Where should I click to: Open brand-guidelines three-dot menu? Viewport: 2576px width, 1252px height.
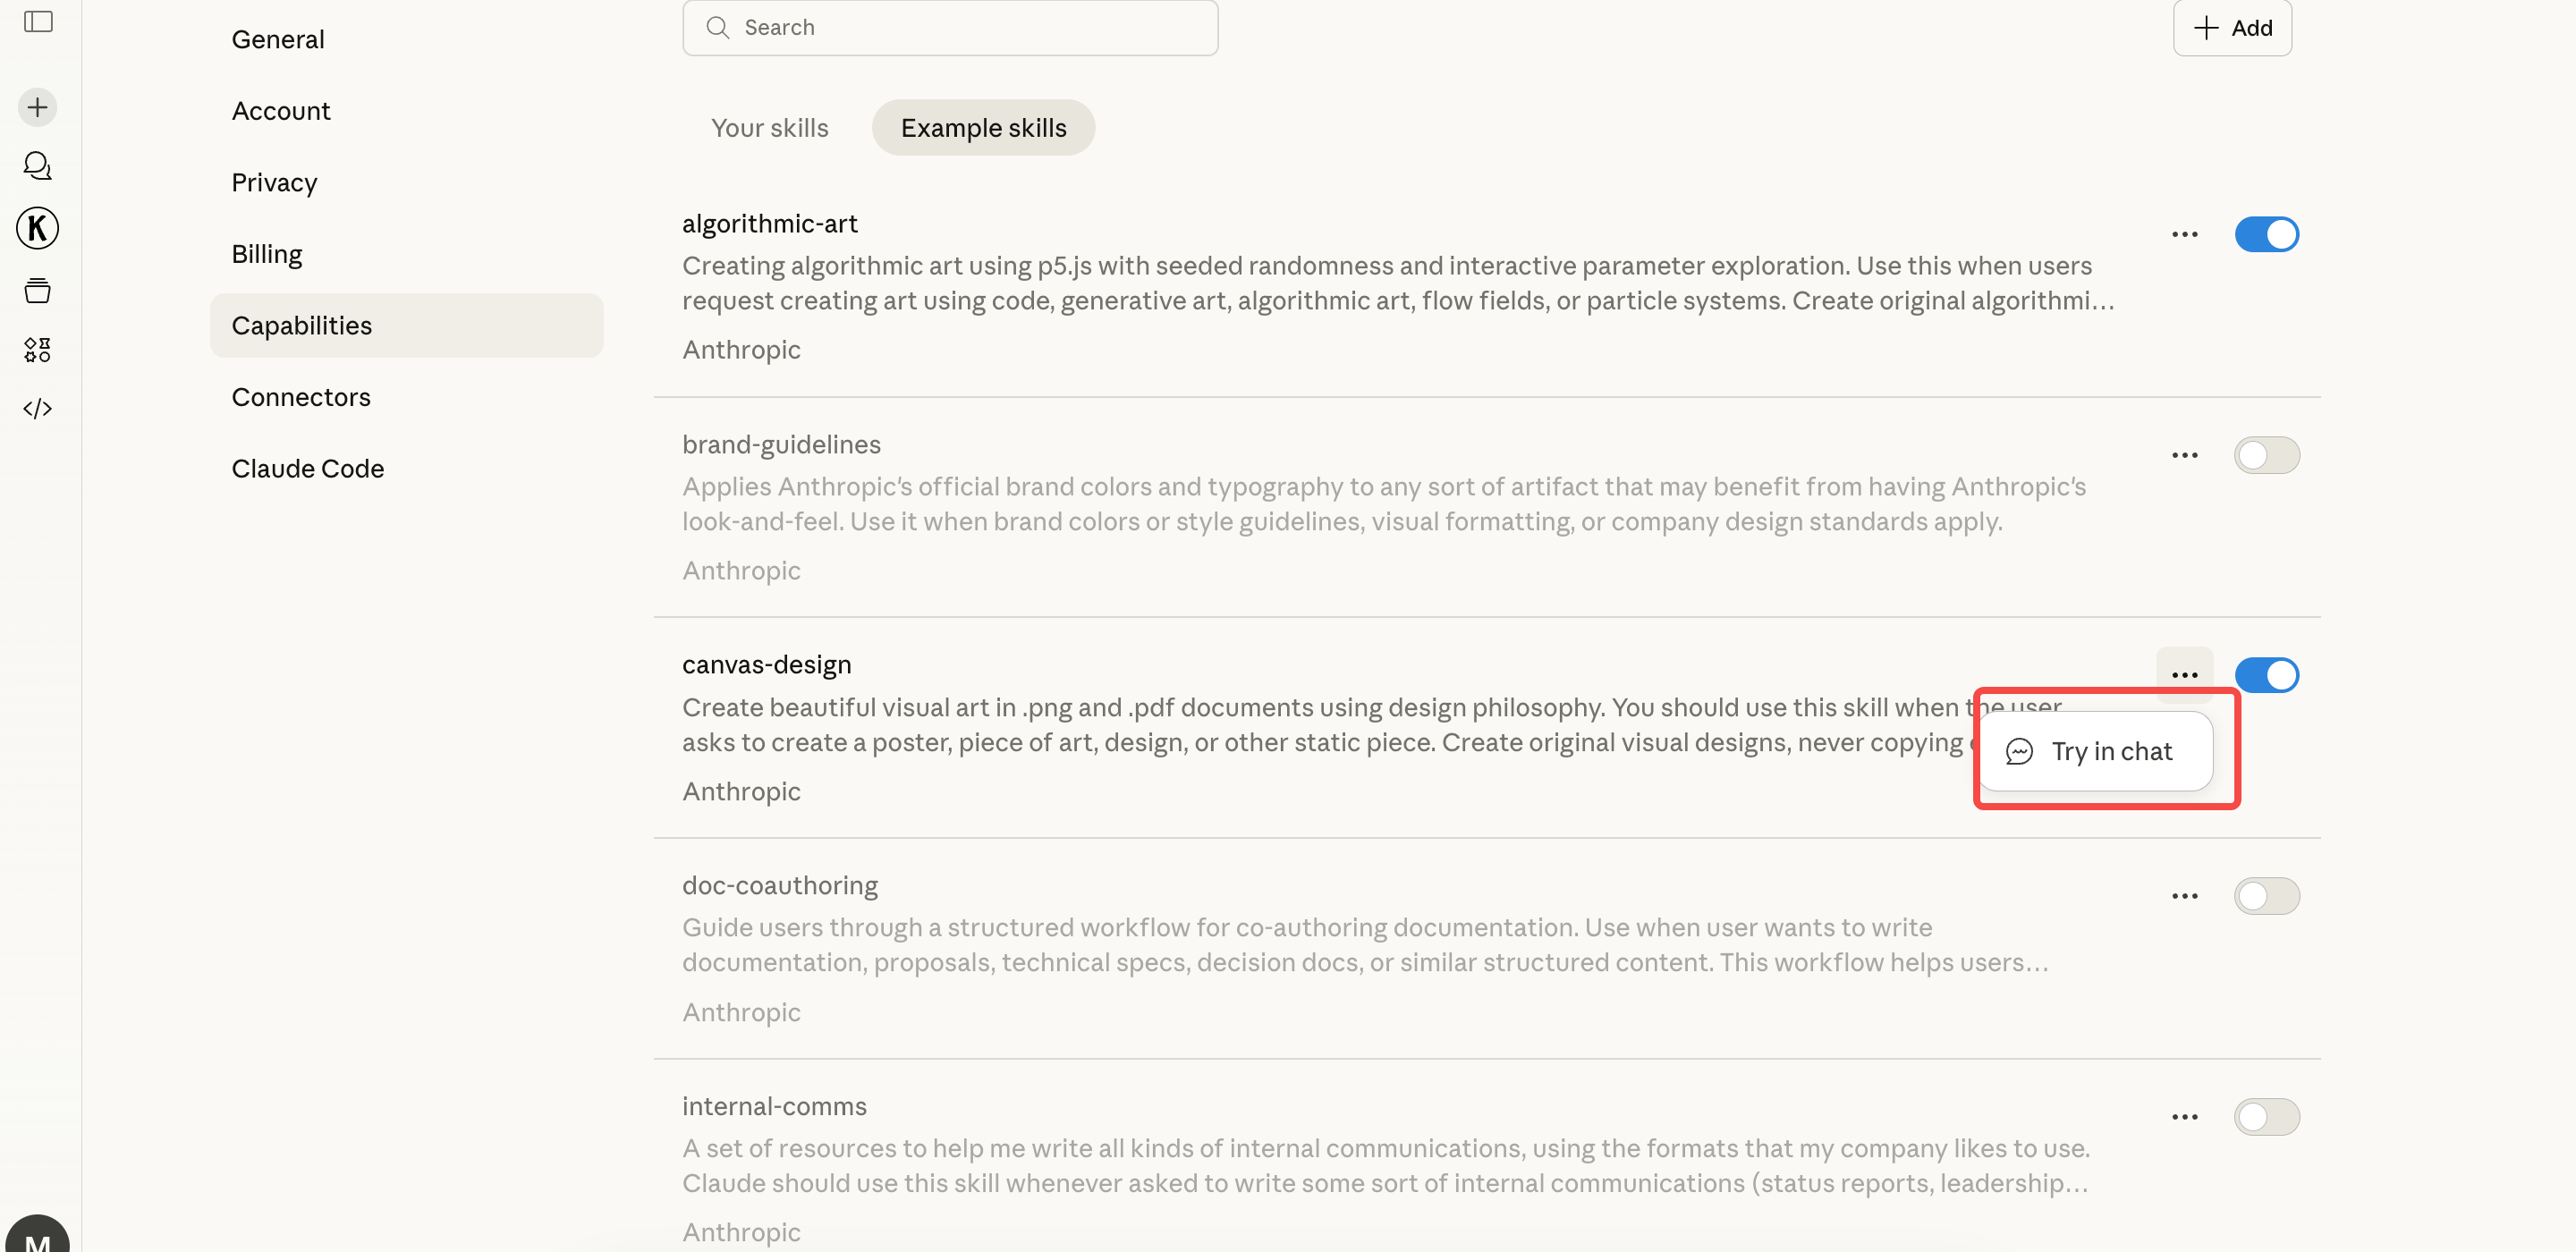point(2184,456)
